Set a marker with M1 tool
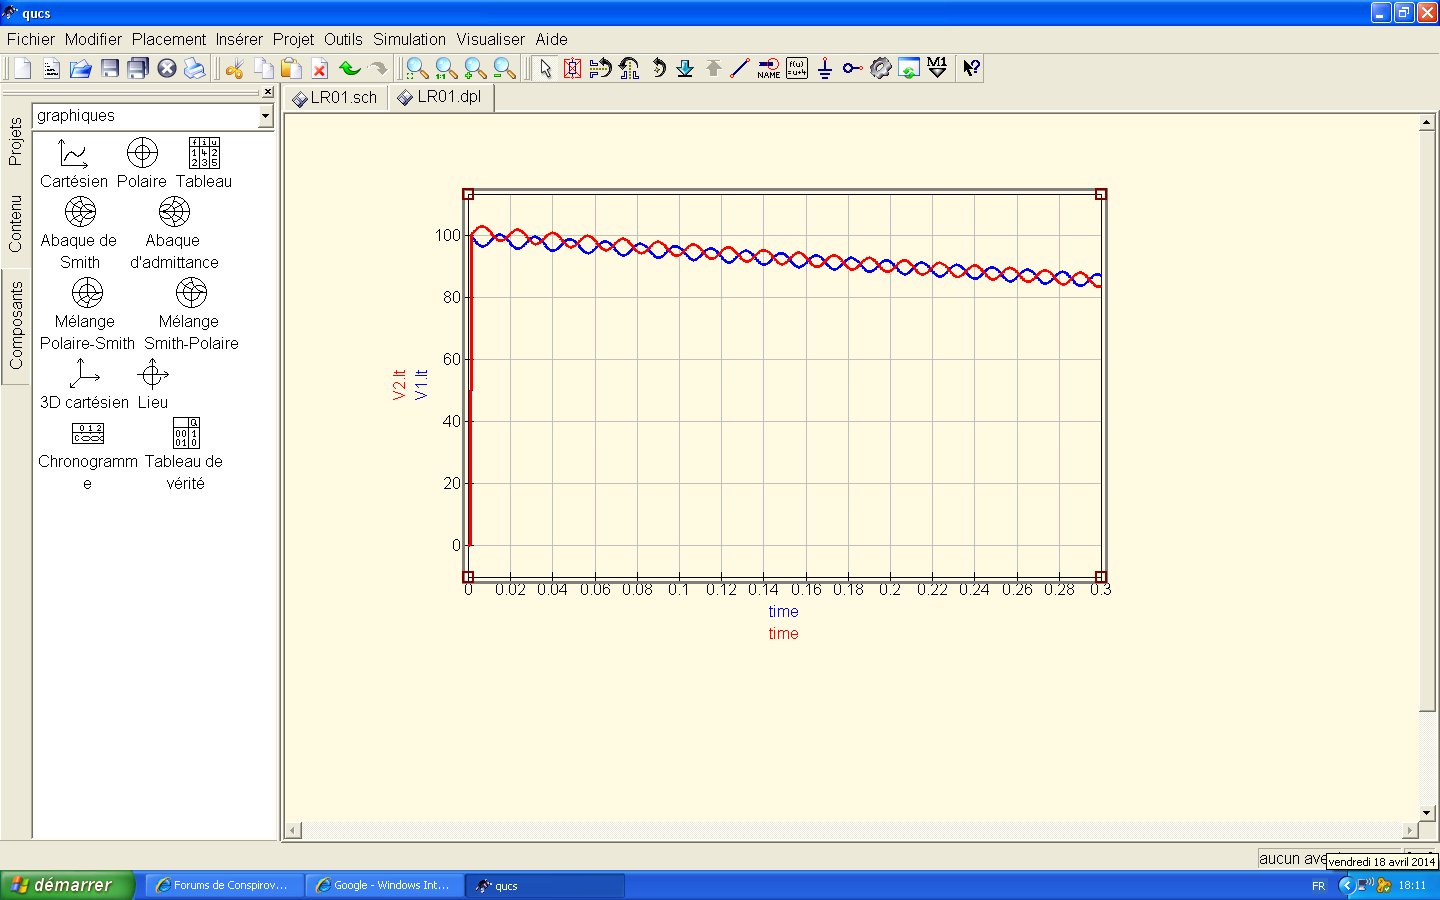1440x900 pixels. [937, 68]
